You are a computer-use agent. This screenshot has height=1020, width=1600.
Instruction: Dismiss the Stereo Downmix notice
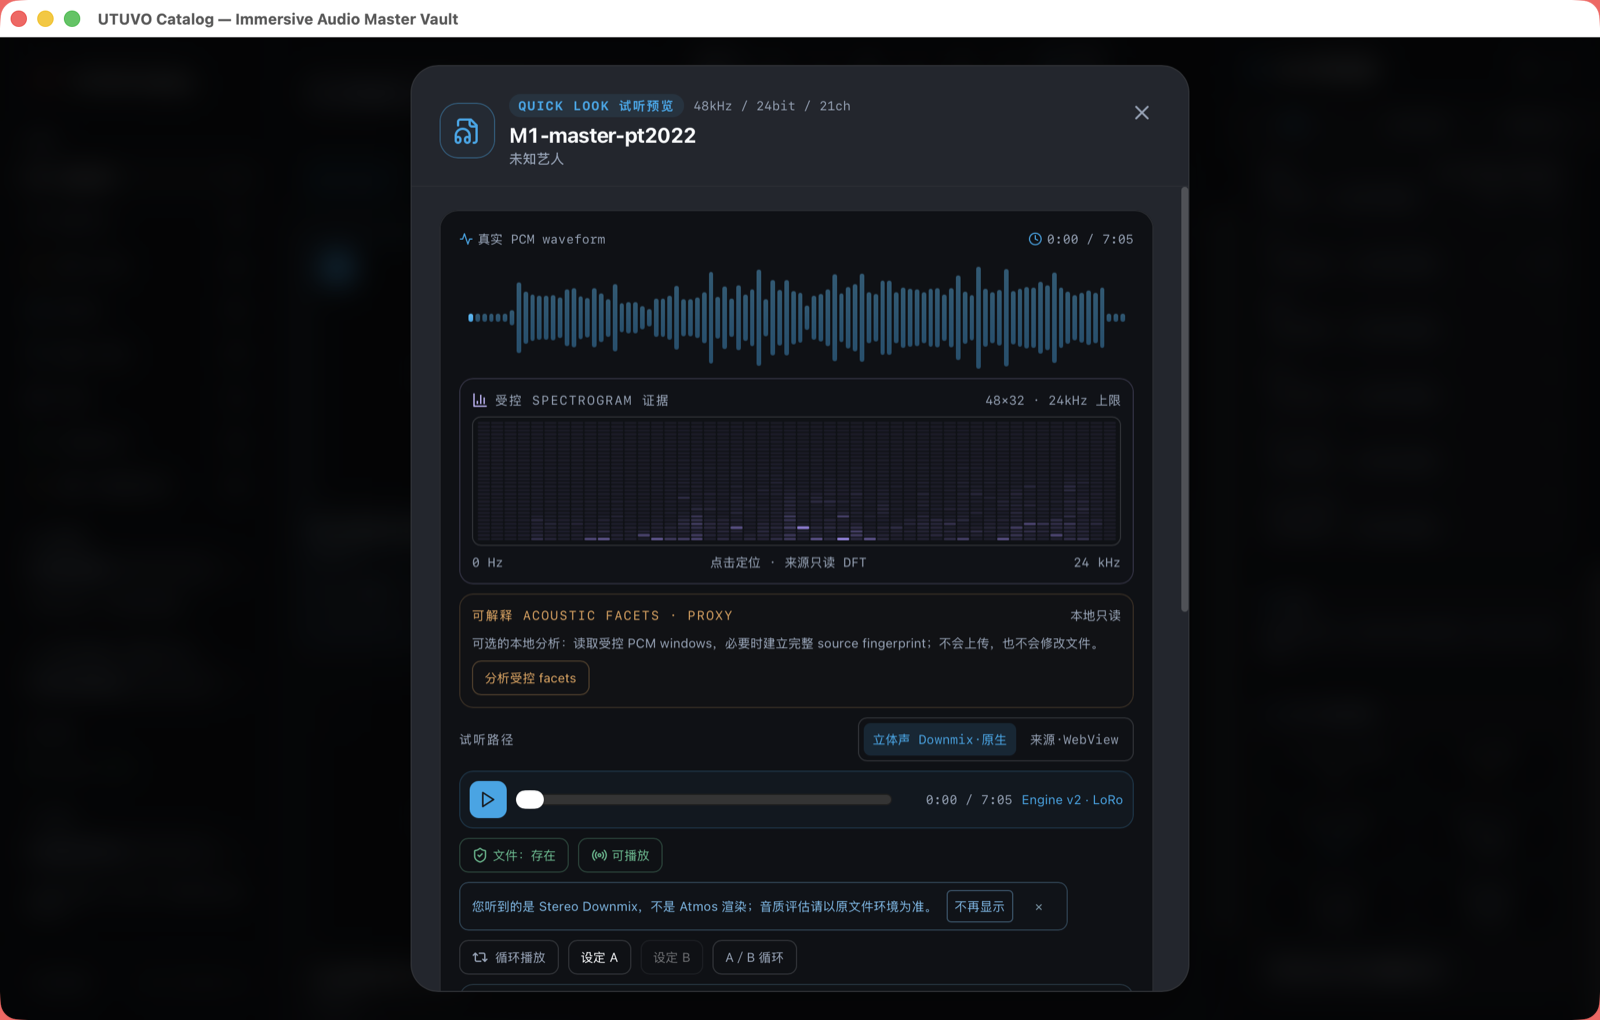coord(1039,907)
